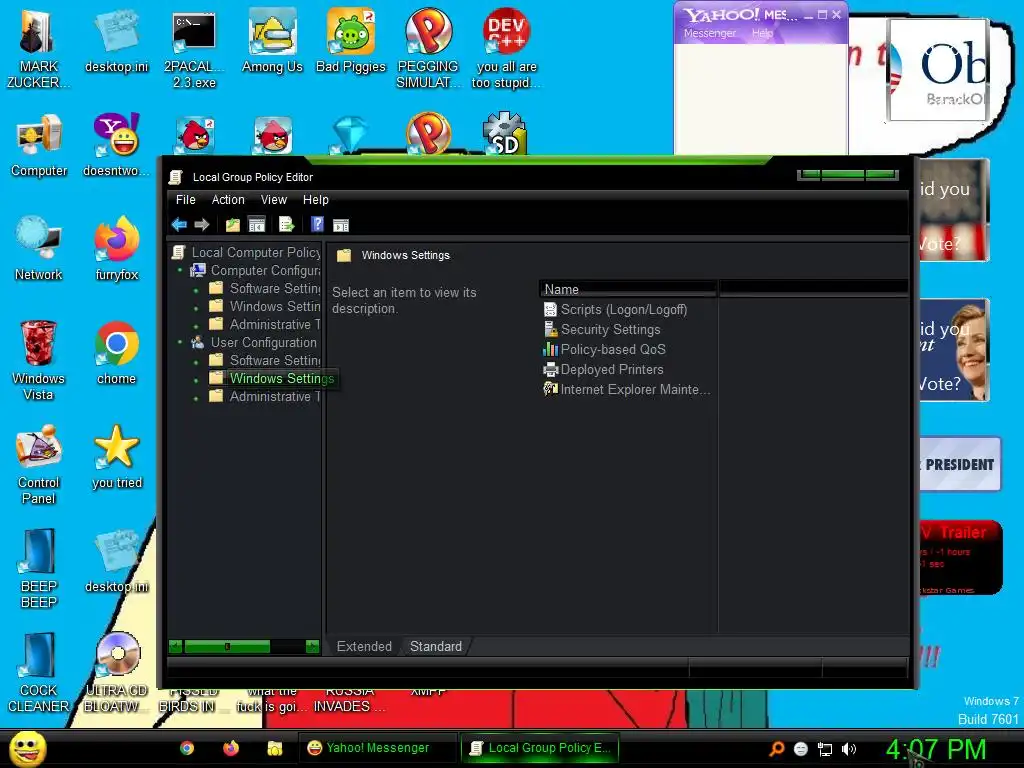Select the doesntwo Yahoo desktop icon

[x=116, y=146]
